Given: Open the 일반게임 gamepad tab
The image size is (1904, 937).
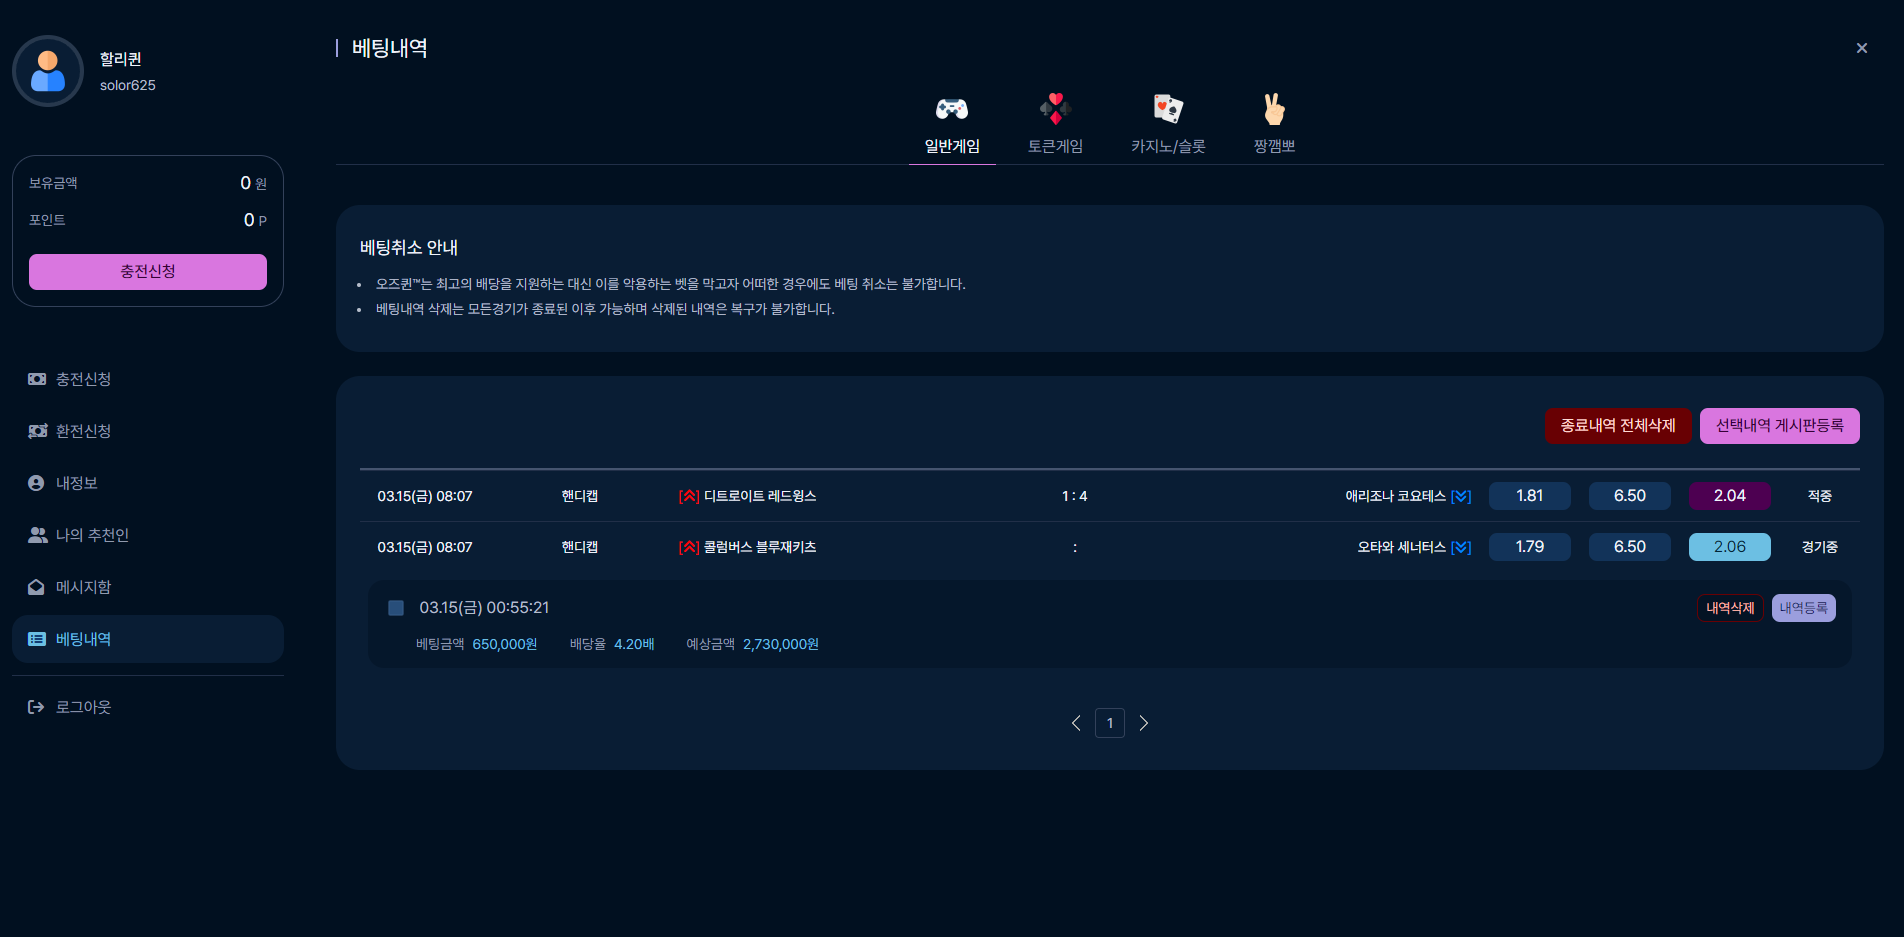Looking at the screenshot, I should point(952,126).
